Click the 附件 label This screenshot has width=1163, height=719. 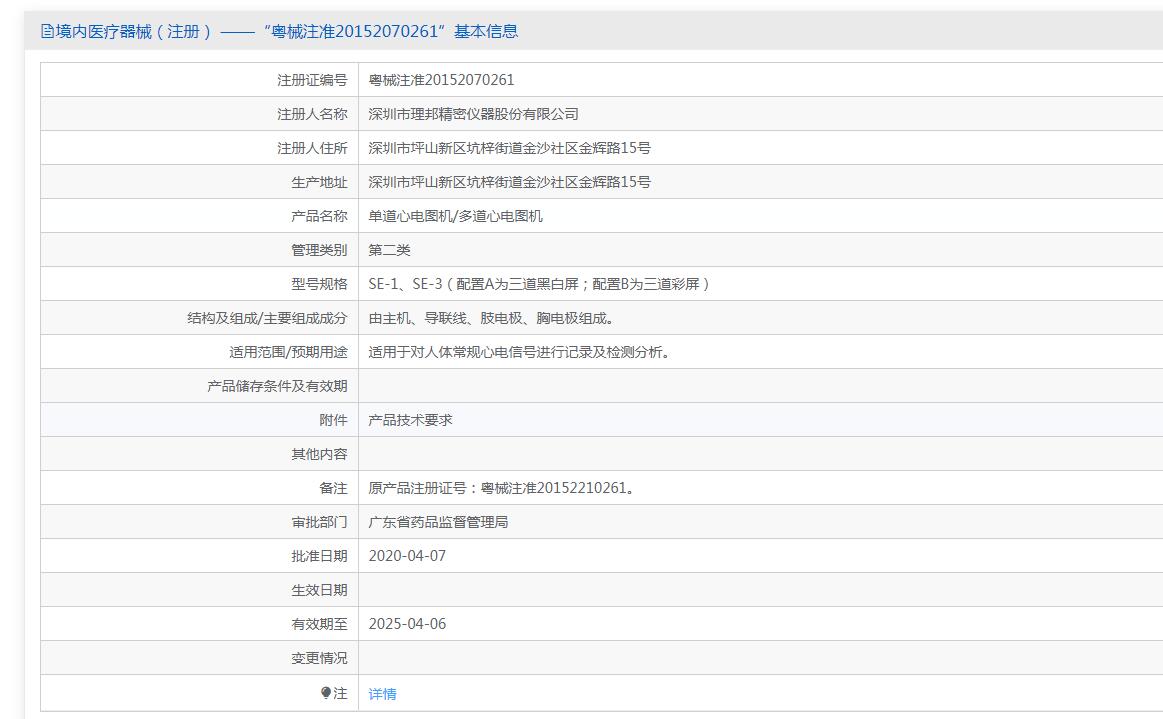tap(333, 420)
